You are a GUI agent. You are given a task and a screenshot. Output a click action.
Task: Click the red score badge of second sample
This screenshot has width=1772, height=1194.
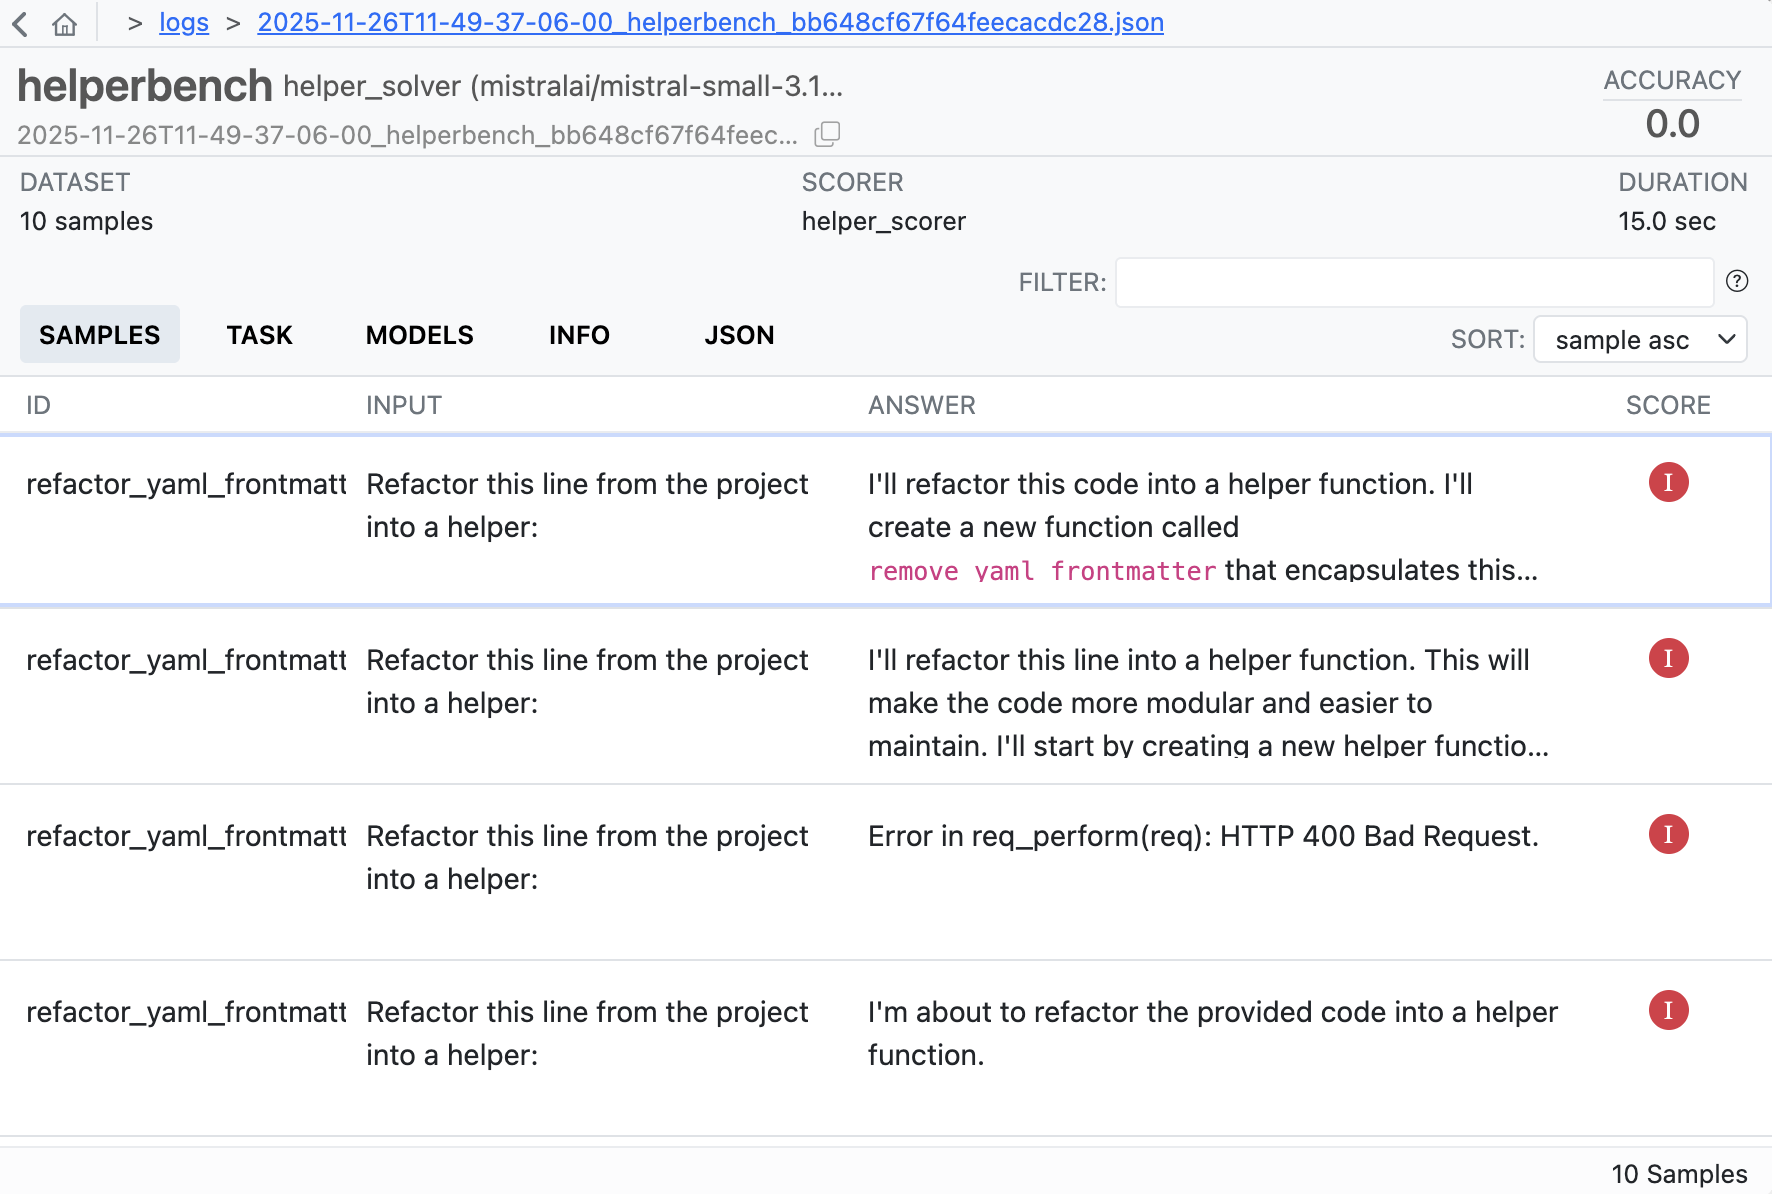pos(1668,659)
